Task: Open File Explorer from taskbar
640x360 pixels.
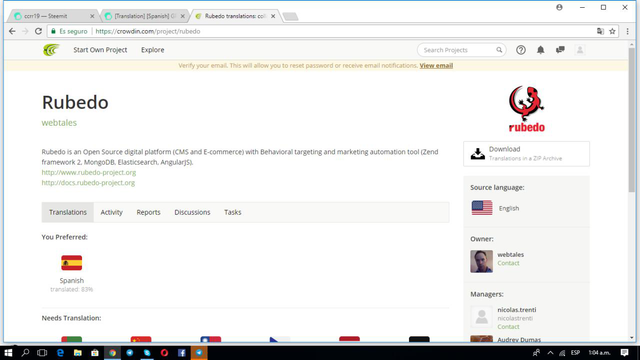Action: [78, 353]
